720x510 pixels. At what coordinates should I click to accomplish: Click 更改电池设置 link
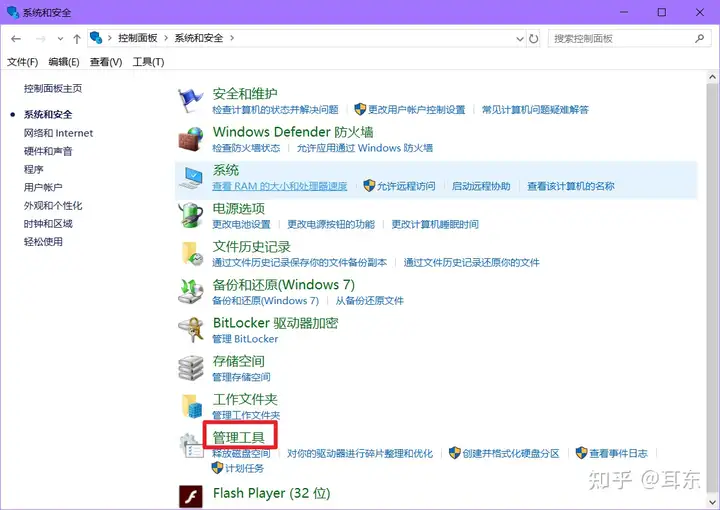point(241,224)
